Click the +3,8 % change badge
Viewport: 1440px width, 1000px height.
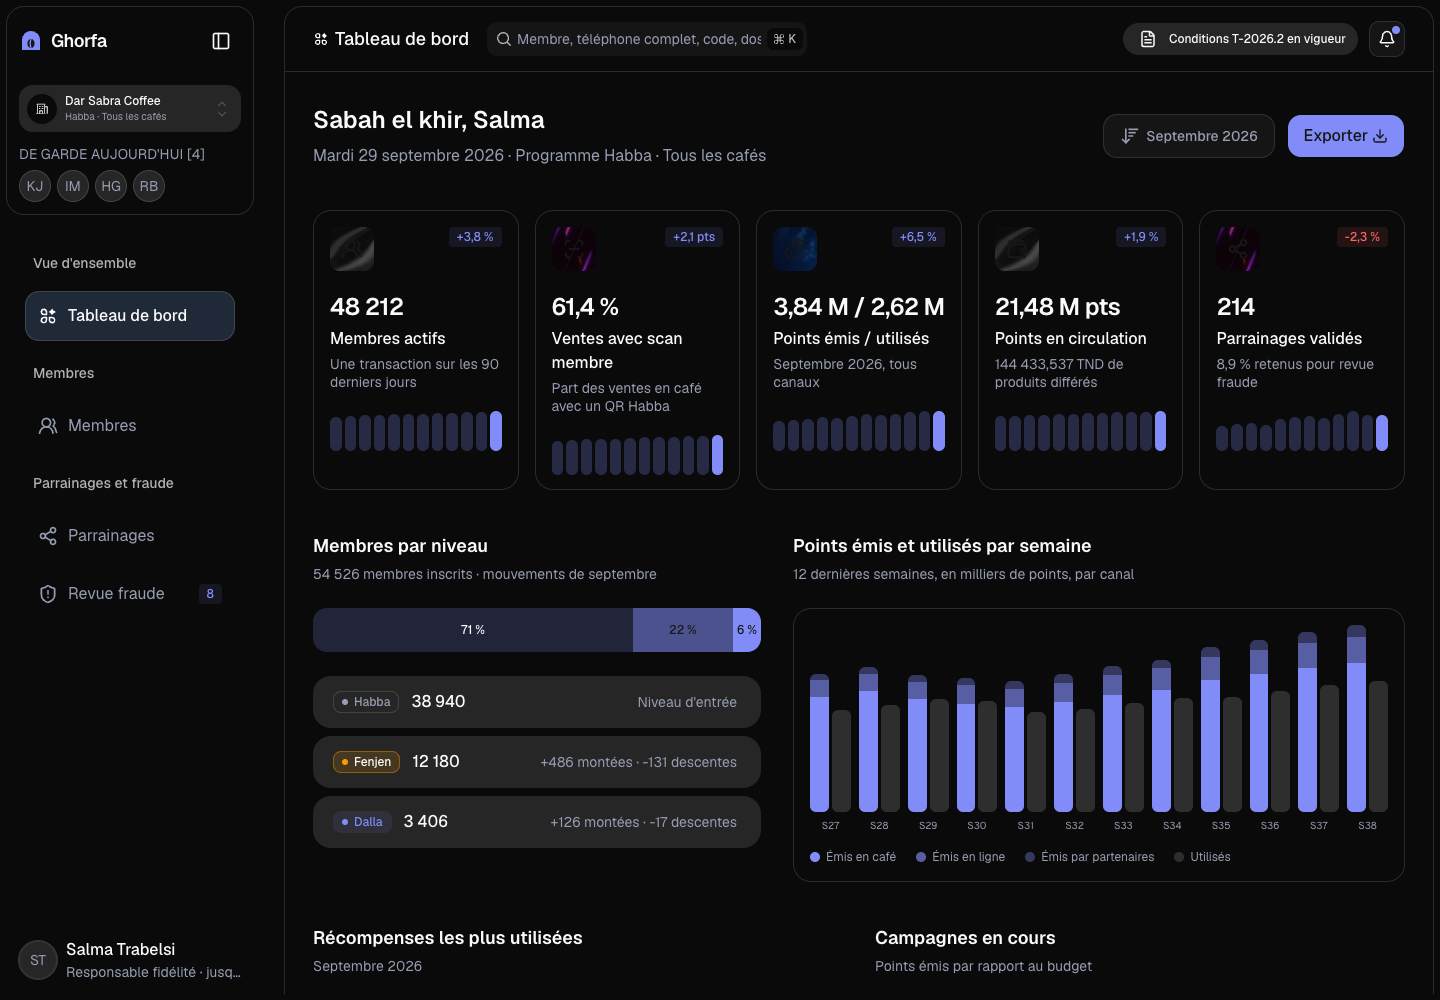pos(475,237)
